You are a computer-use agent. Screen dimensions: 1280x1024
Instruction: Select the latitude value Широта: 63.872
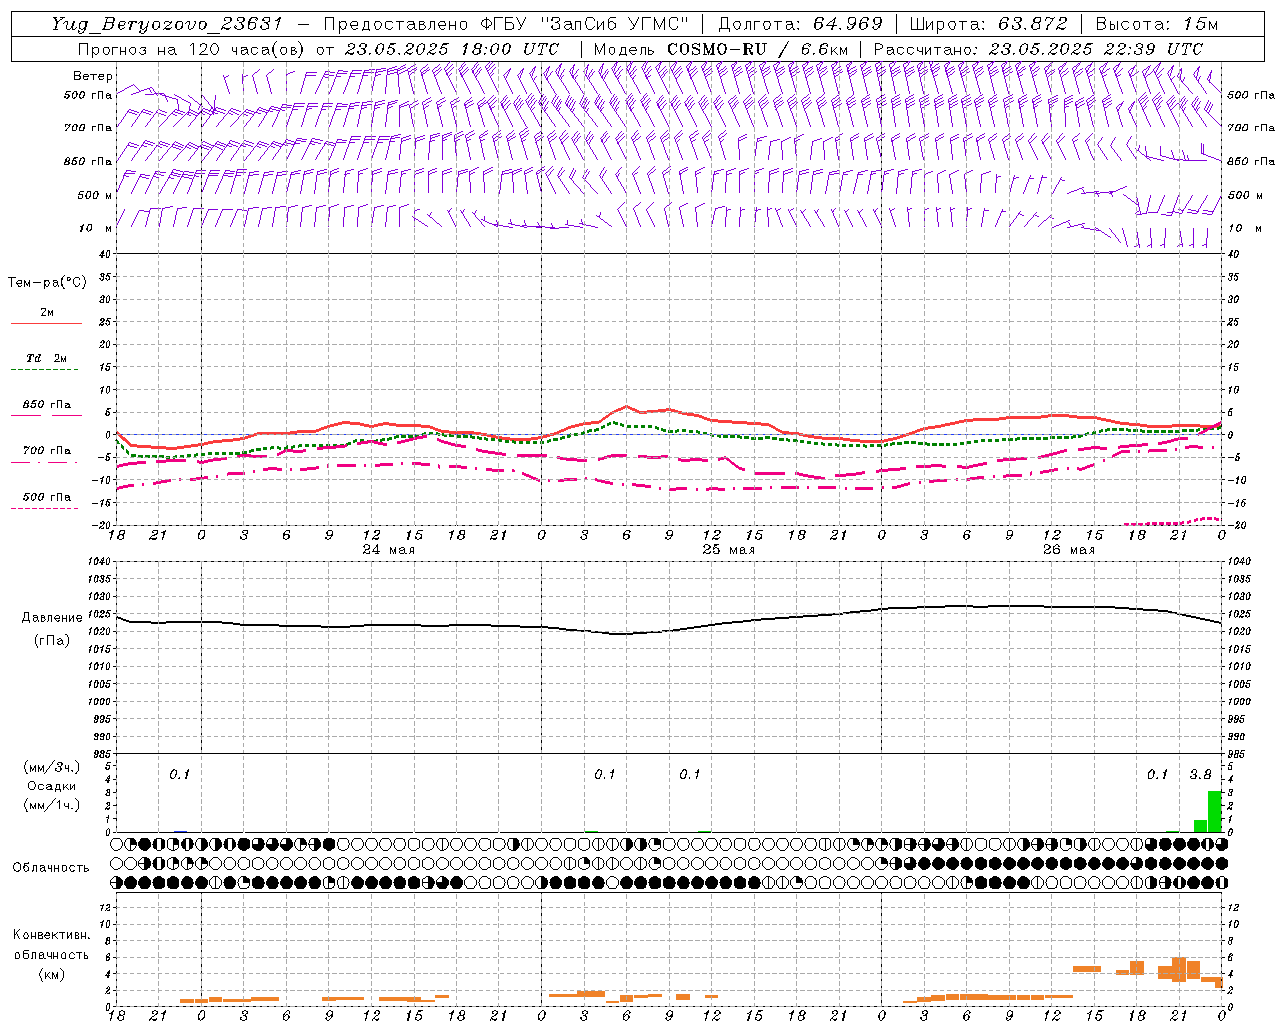coord(988,24)
